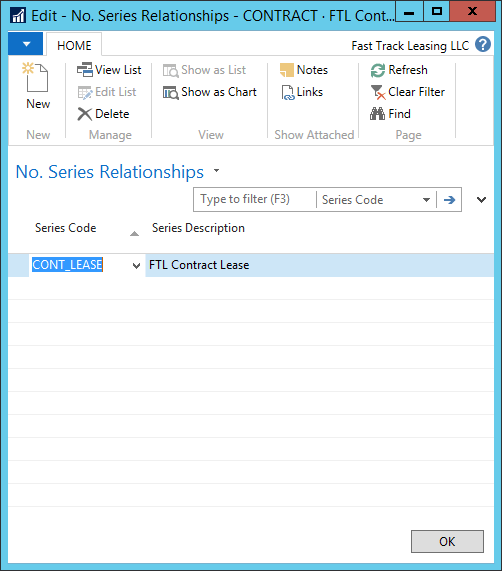Expand the Series Code filter field dropdown
Screen dimensions: 502x571
[426, 200]
